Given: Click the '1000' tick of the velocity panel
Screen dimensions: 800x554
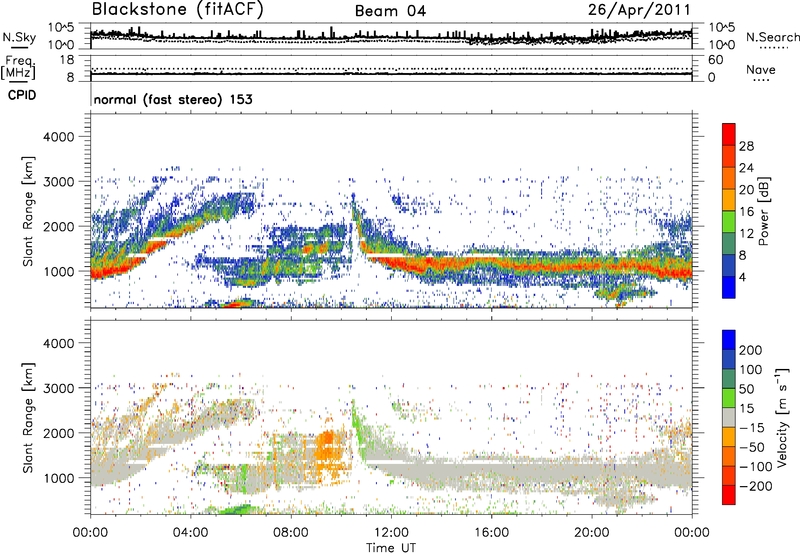Looking at the screenshot, I should point(58,478).
